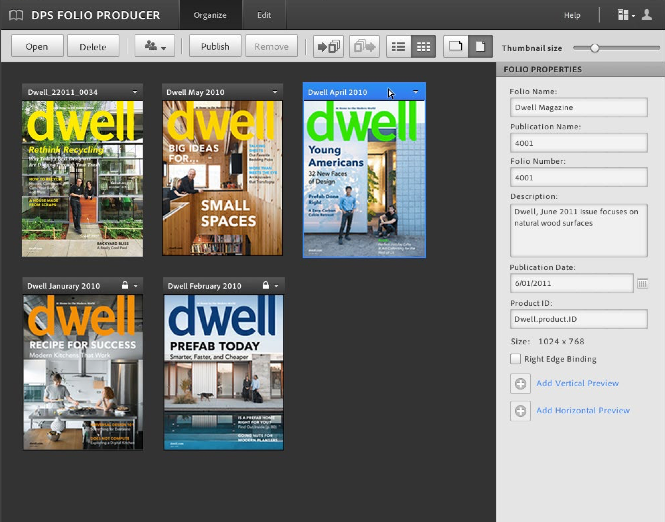Image resolution: width=665 pixels, height=522 pixels.
Task: Switch to the Organize tab
Action: click(x=210, y=15)
